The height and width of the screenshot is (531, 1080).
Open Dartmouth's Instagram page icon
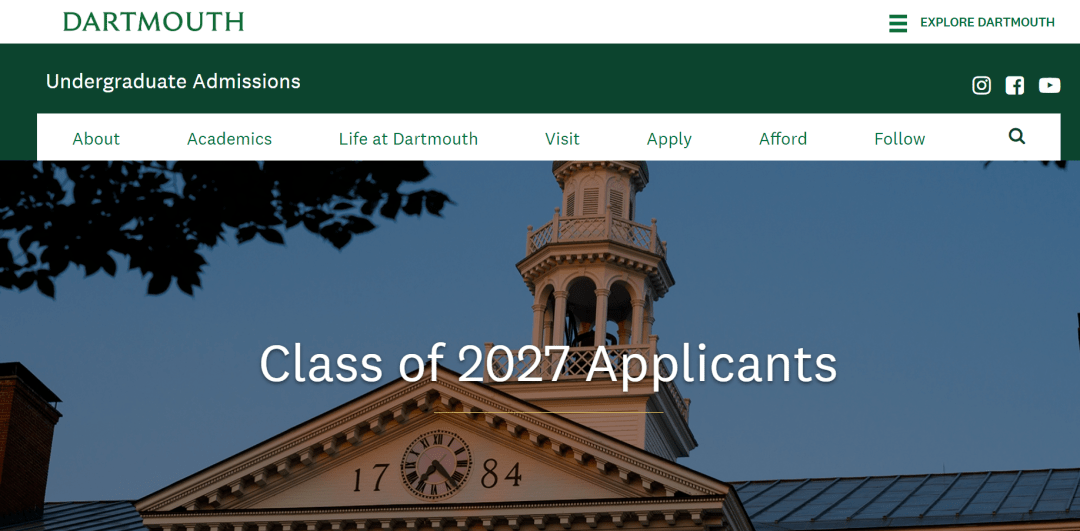[981, 85]
